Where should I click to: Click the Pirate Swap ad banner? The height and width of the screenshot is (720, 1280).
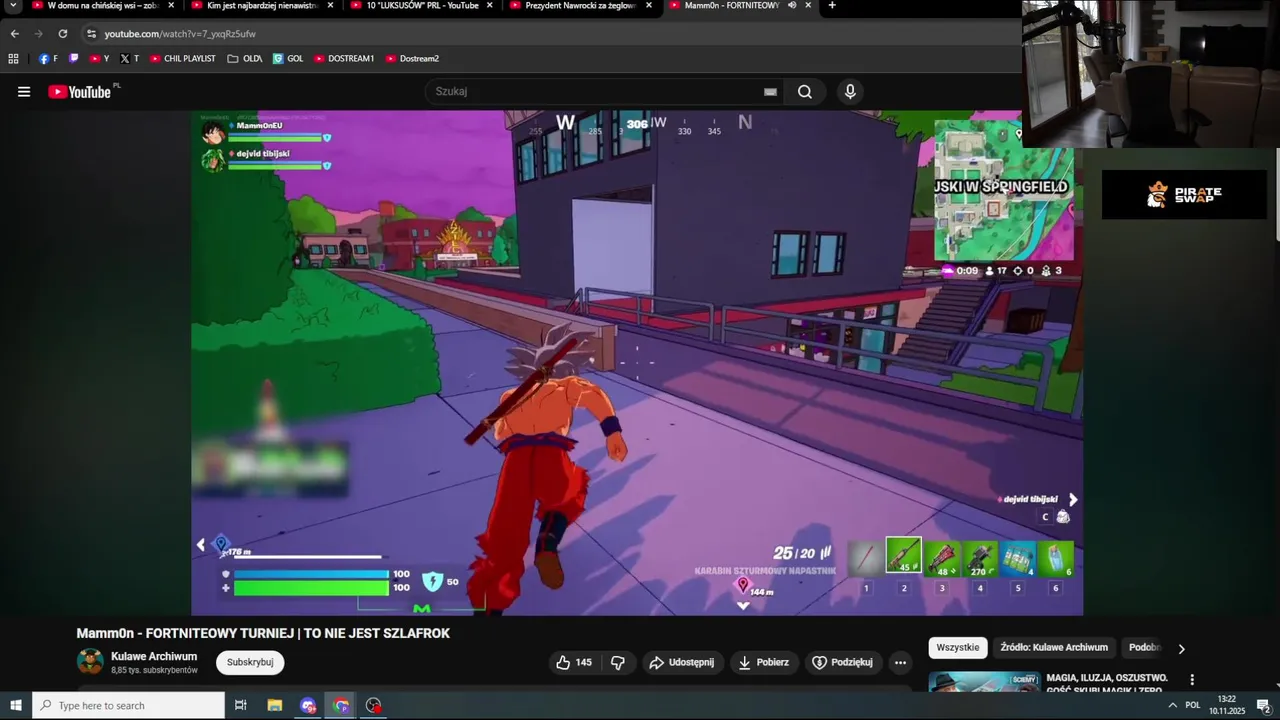(1184, 194)
